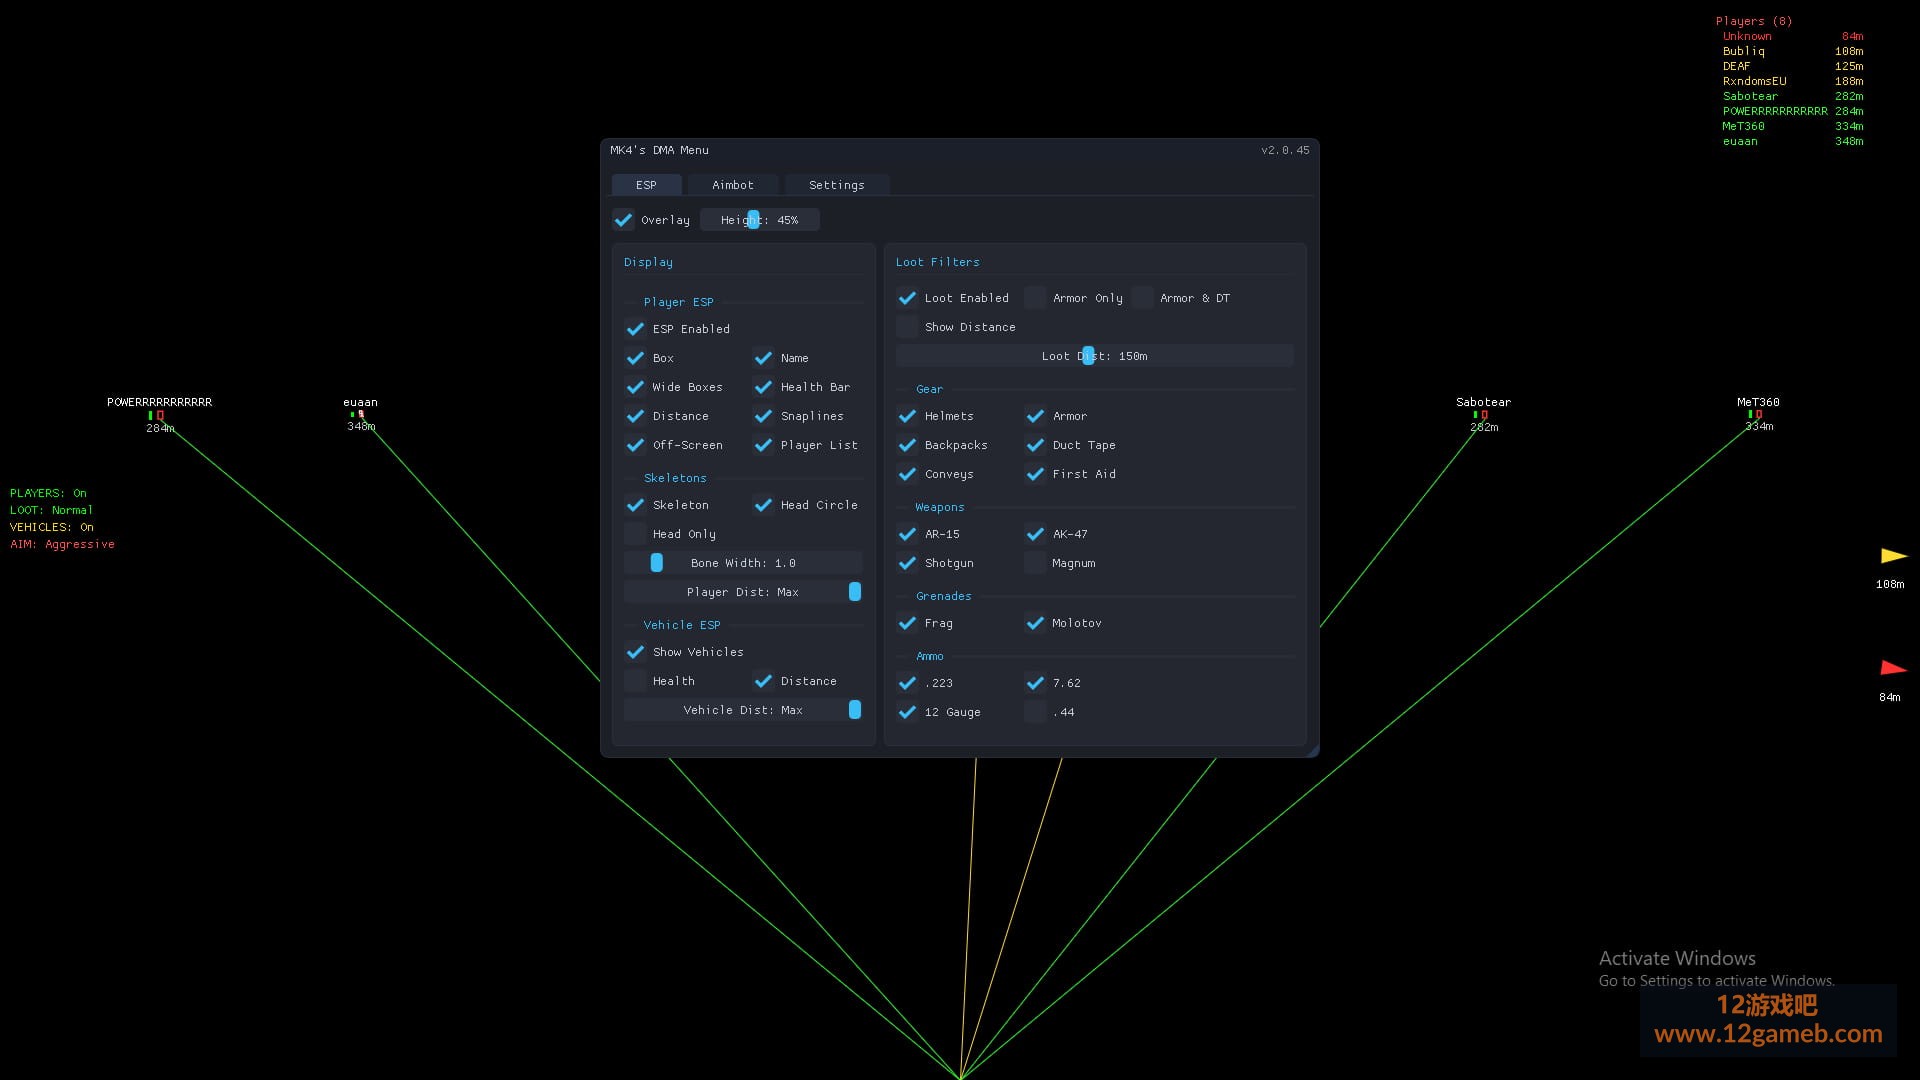Enable Armor & DT filter
The width and height of the screenshot is (1920, 1080).
[1142, 298]
